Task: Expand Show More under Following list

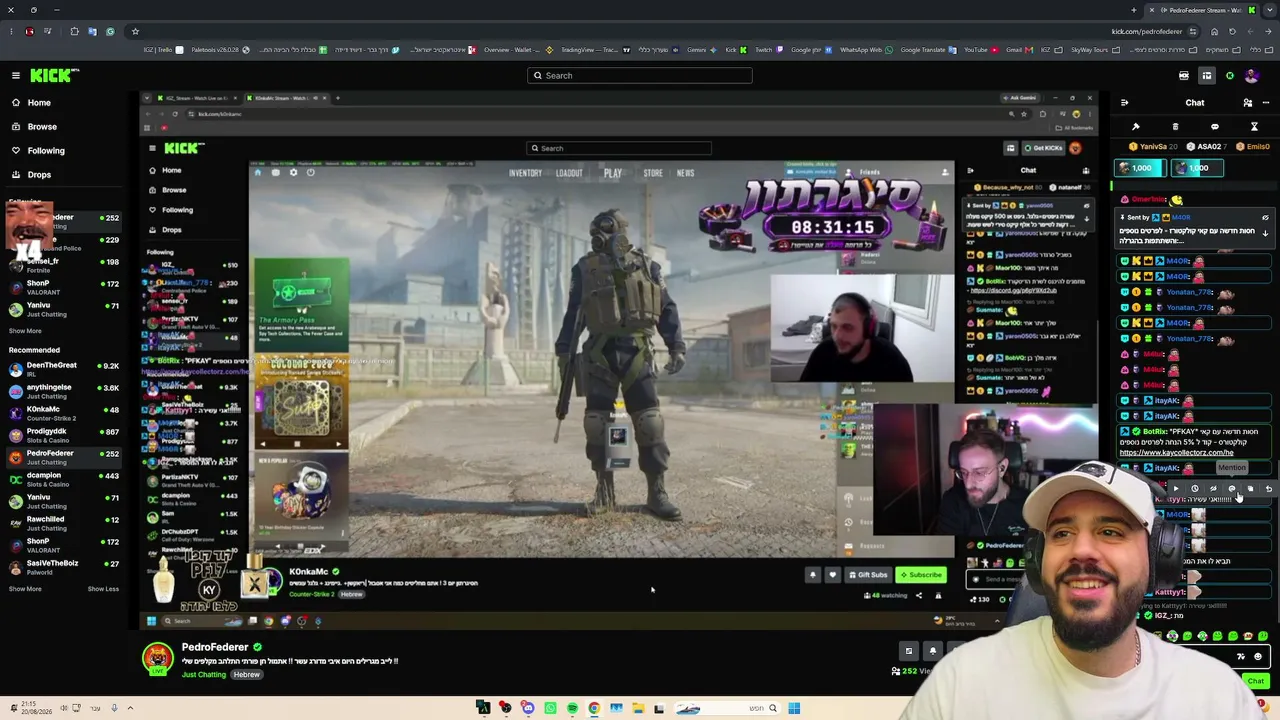Action: (25, 331)
